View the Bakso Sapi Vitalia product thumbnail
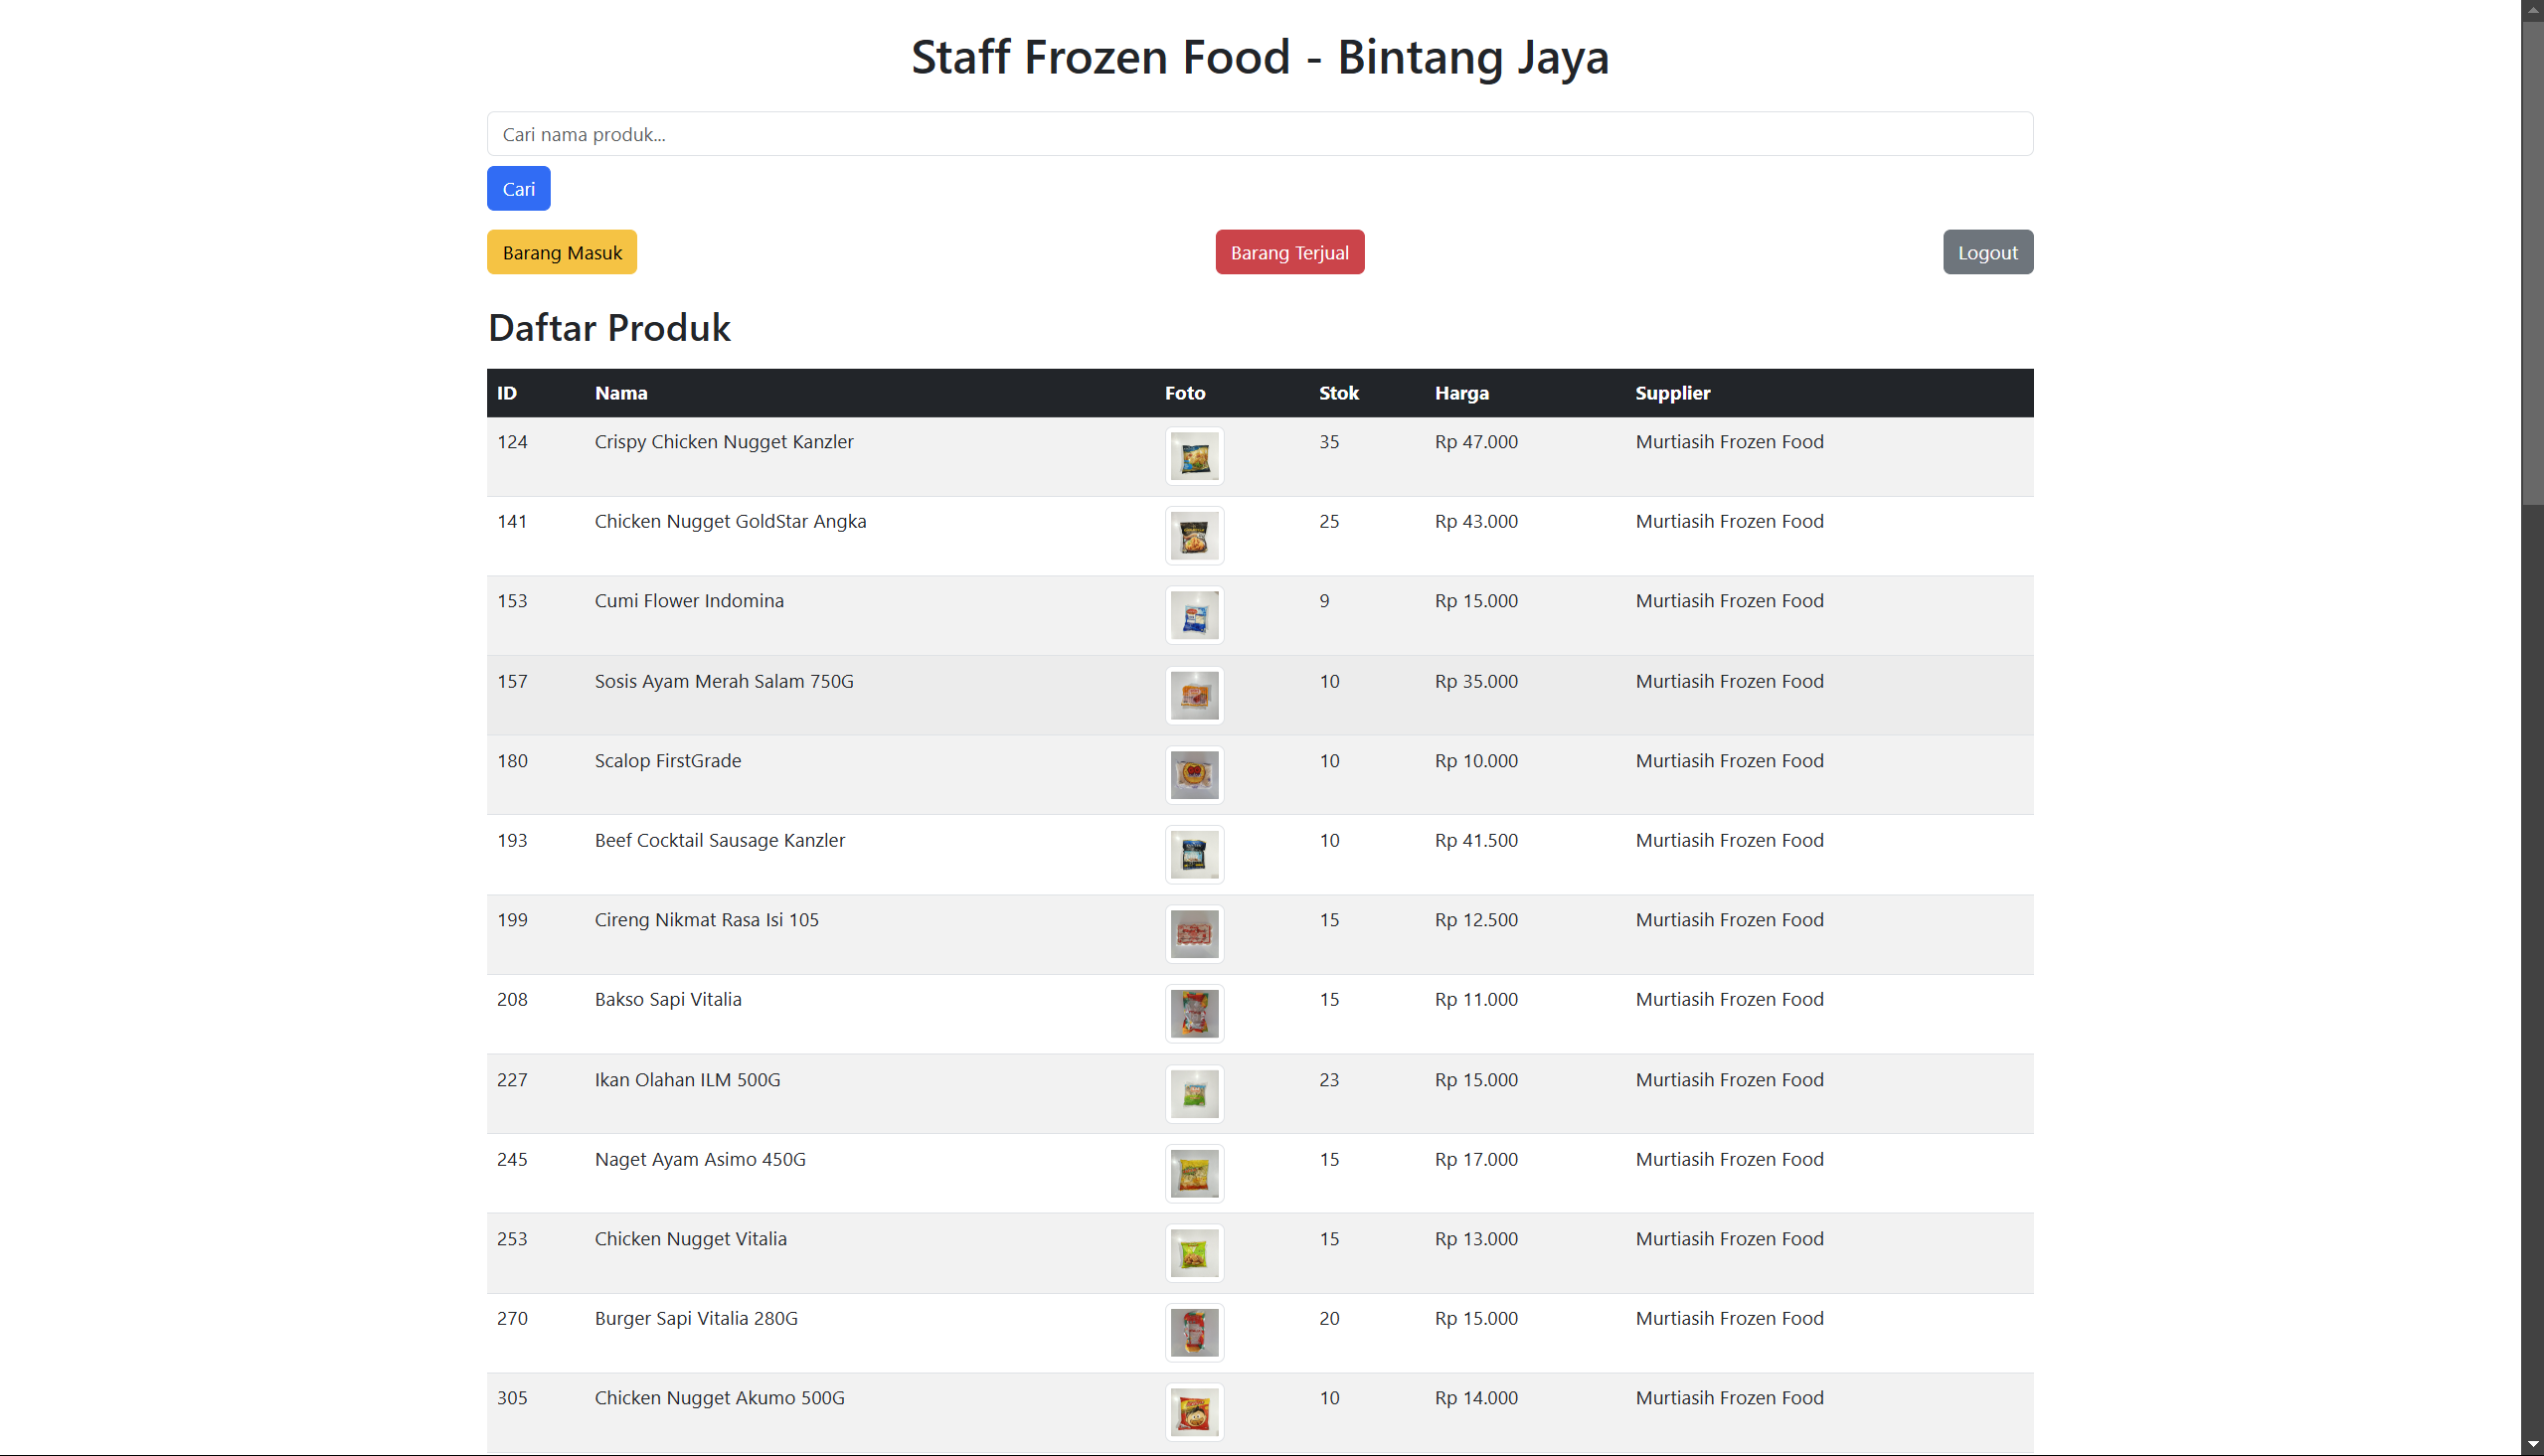The height and width of the screenshot is (1456, 2544). pos(1194,1014)
